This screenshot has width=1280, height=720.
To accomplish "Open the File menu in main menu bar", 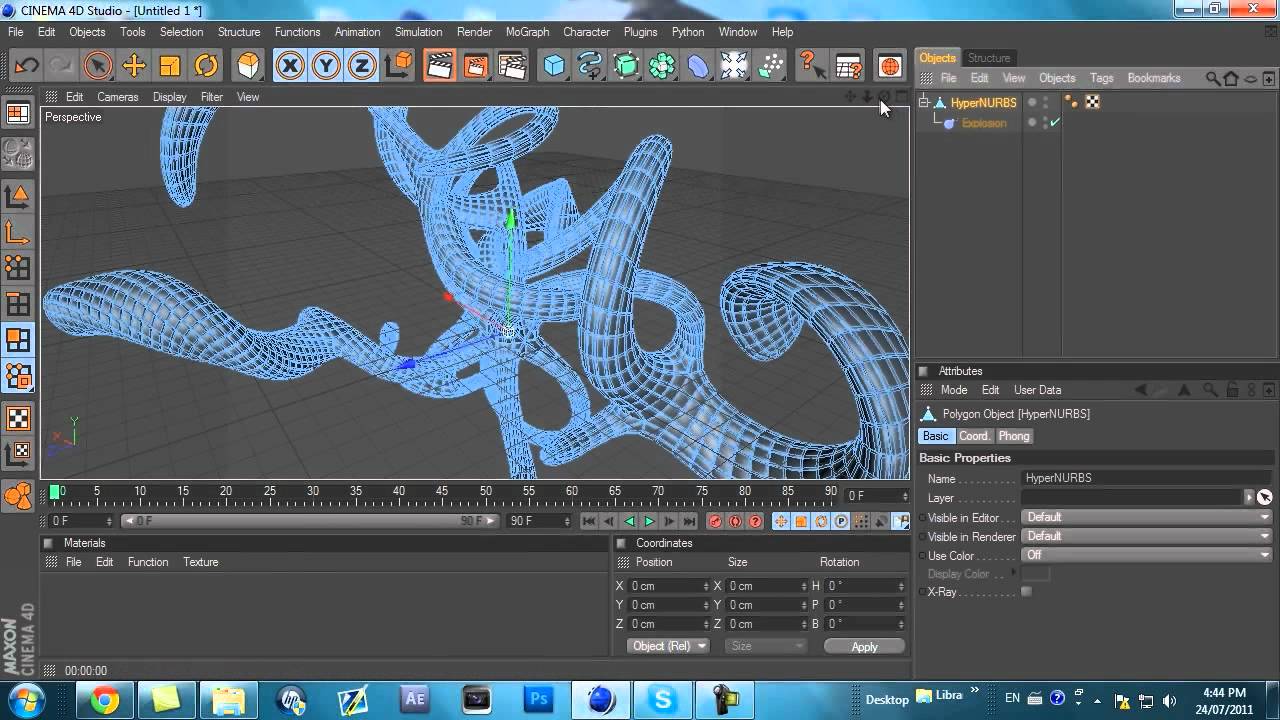I will click(x=16, y=32).
